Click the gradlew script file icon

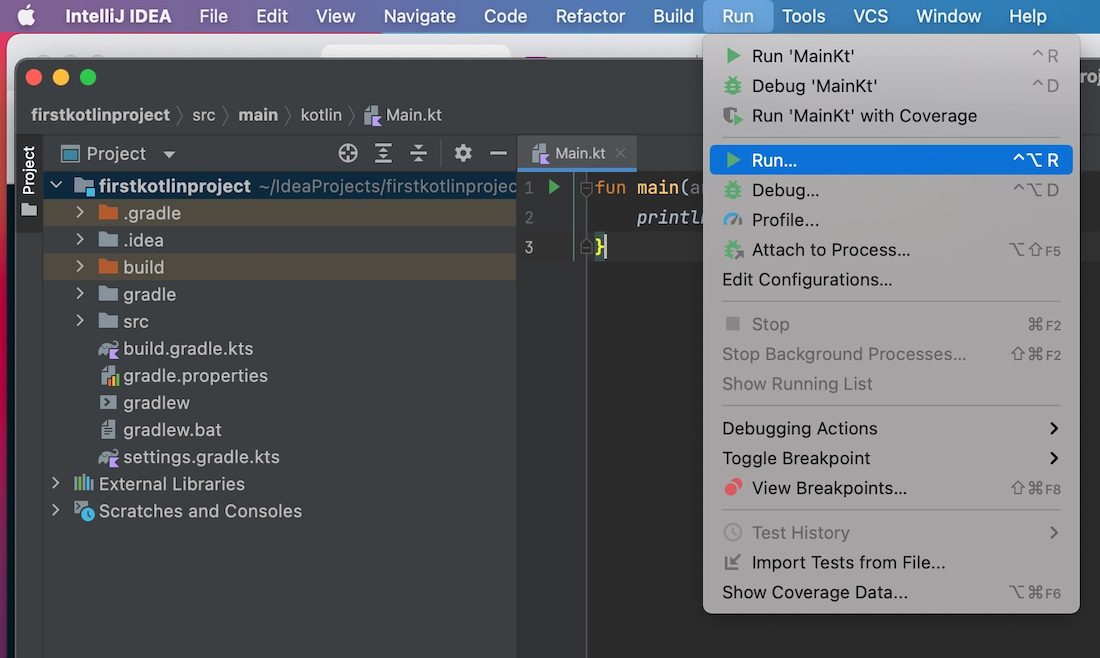108,403
